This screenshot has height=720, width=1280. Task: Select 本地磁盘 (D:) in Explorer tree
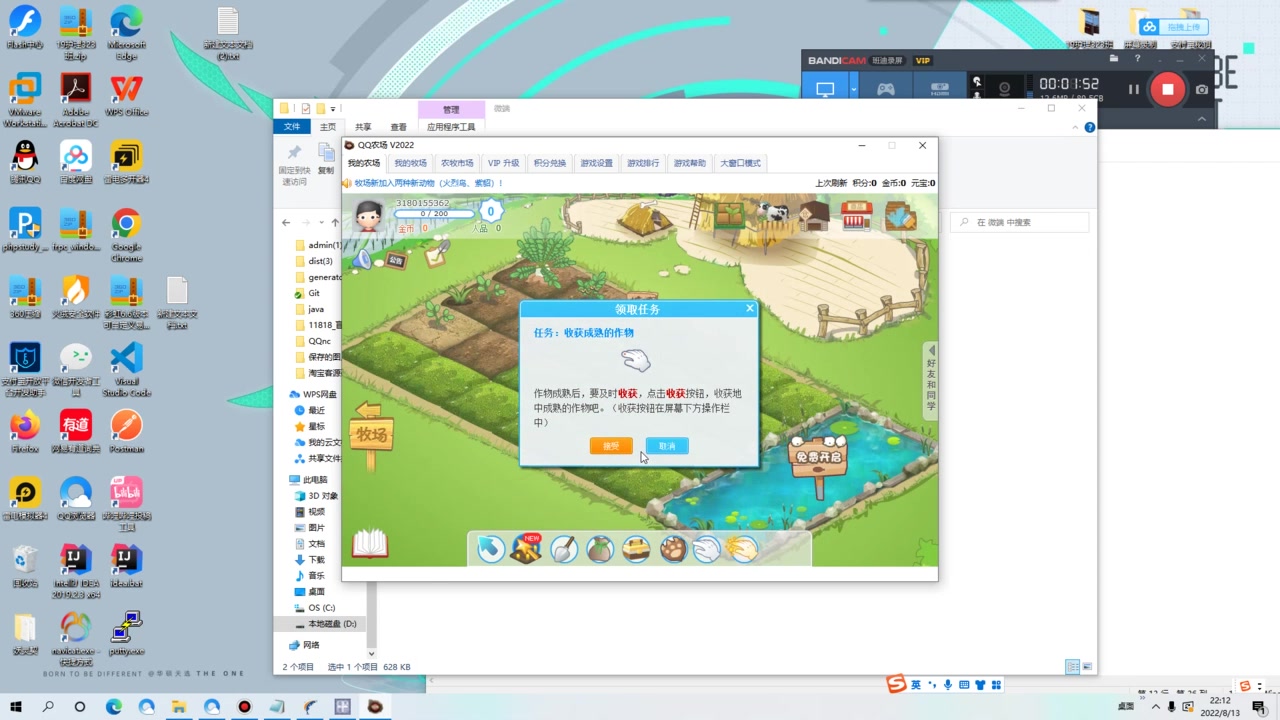pyautogui.click(x=331, y=623)
